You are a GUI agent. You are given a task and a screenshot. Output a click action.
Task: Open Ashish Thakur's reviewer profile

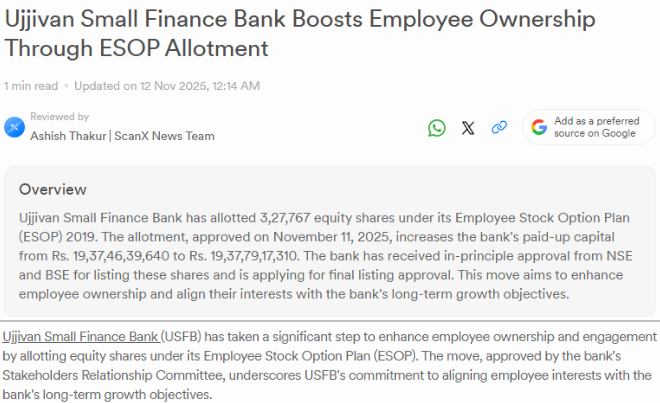pyautogui.click(x=69, y=136)
